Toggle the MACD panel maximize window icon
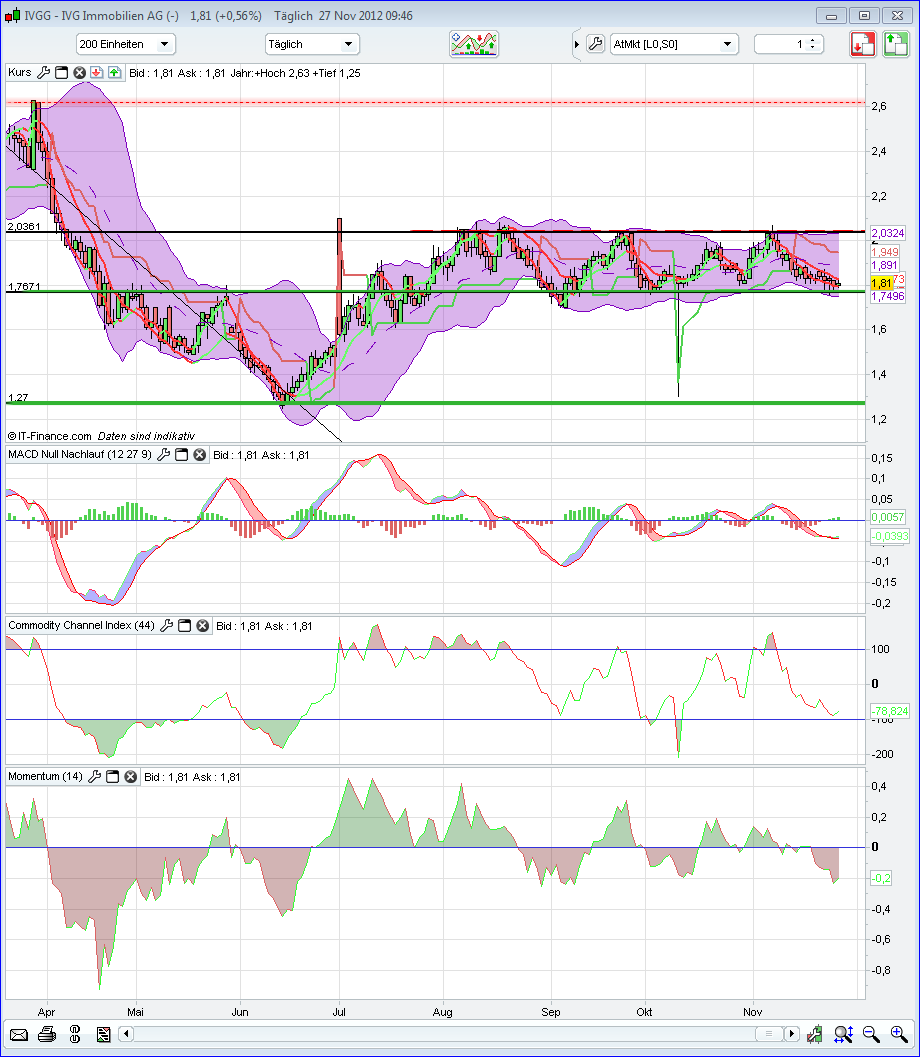This screenshot has height=1057, width=920. tap(181, 455)
